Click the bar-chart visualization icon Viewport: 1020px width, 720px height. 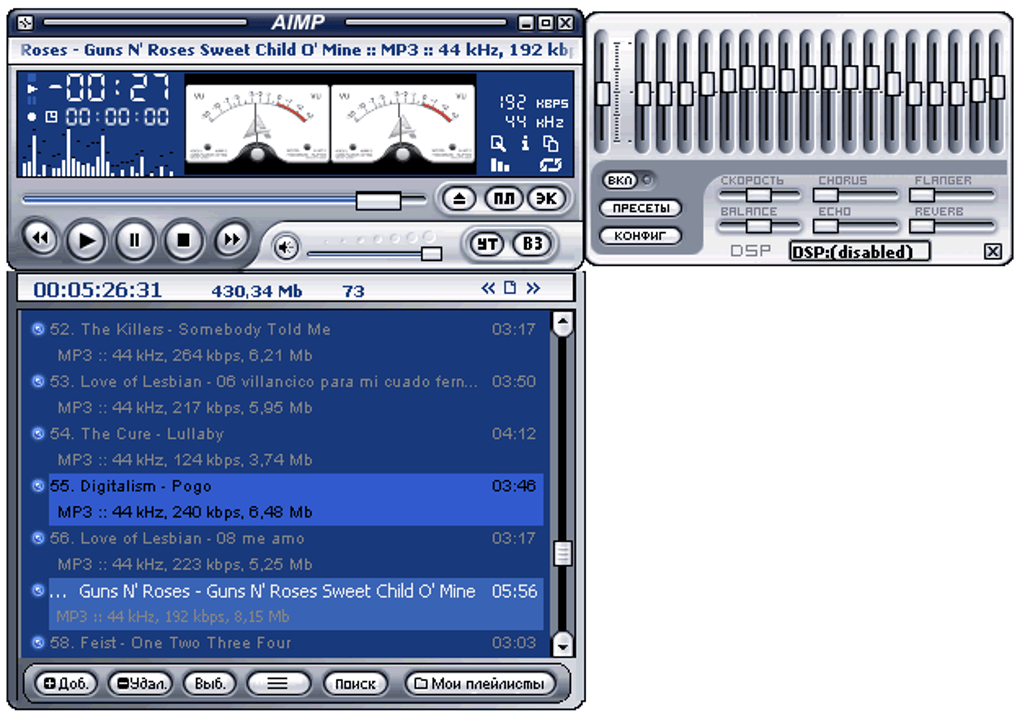click(500, 165)
